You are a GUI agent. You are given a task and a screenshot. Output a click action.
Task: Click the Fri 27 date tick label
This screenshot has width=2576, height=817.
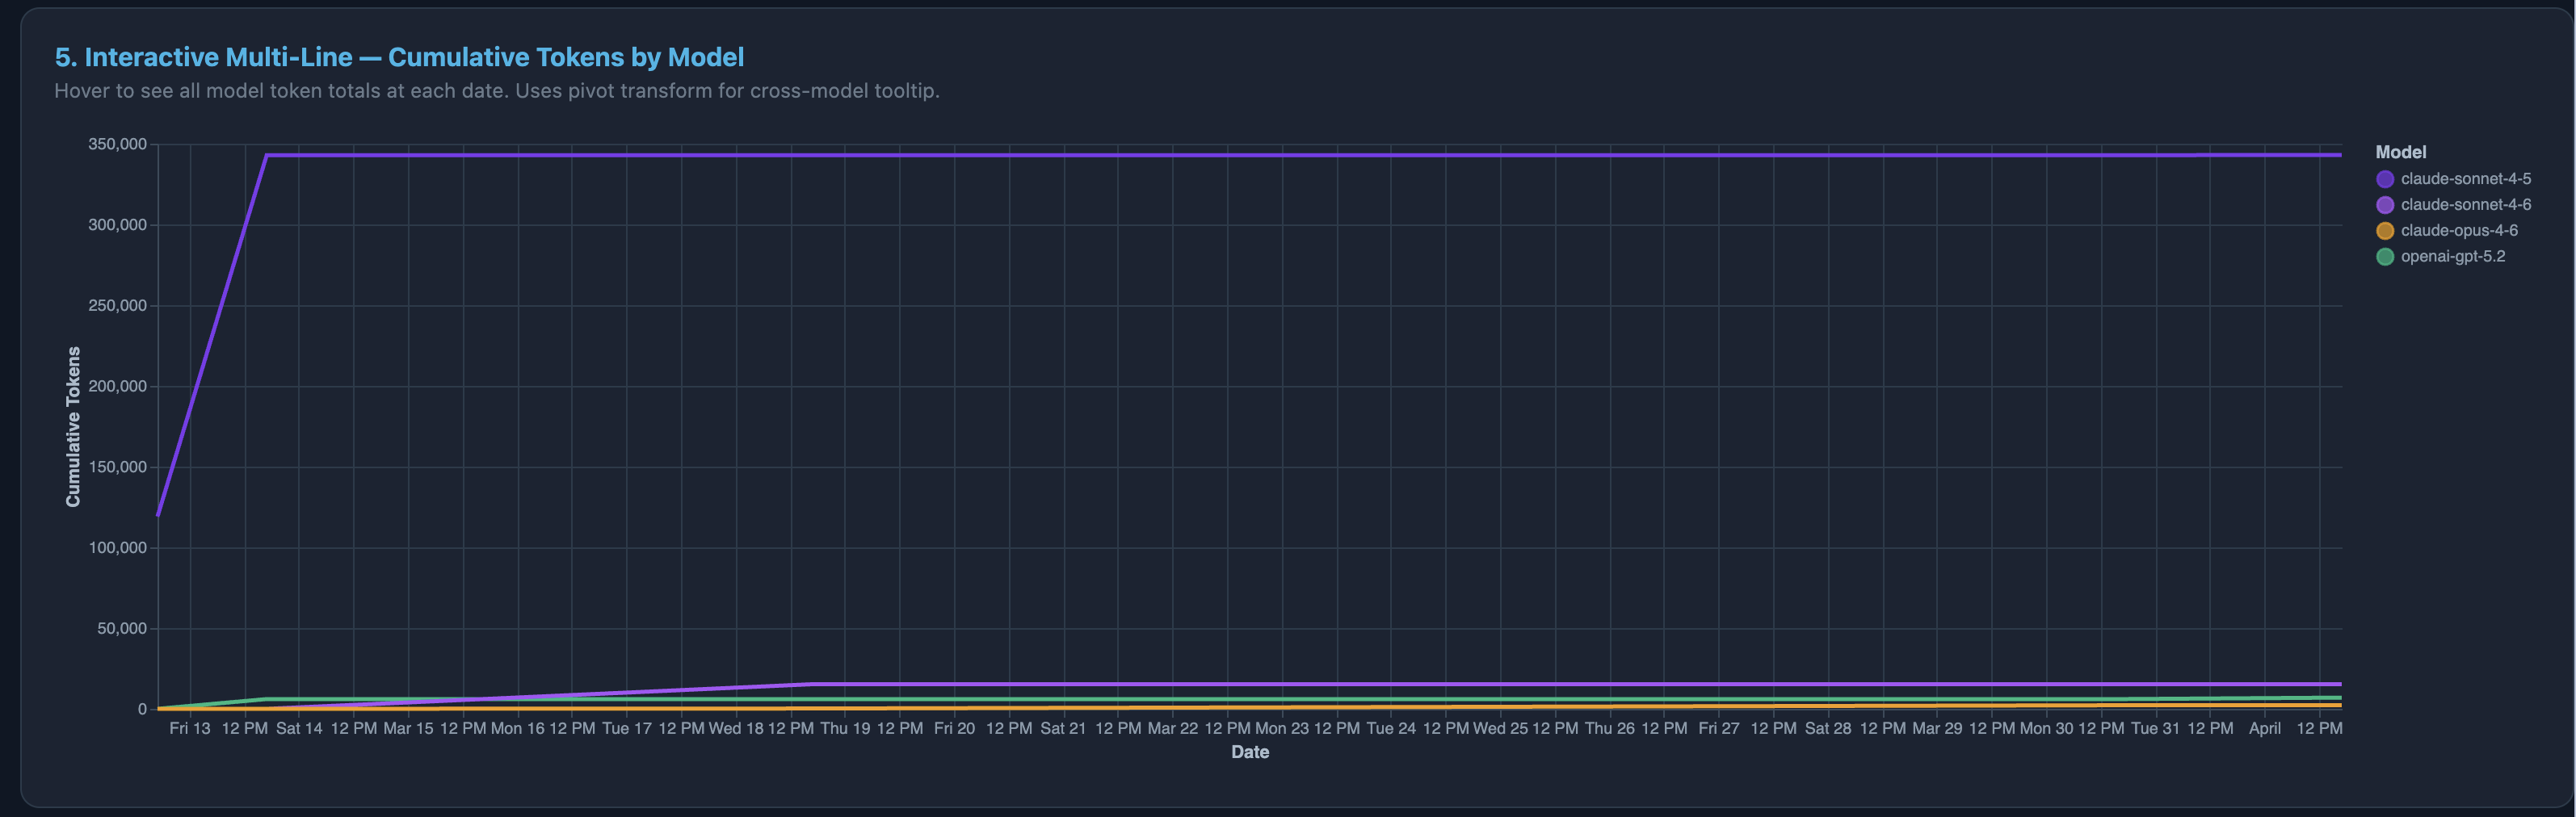pos(1718,728)
